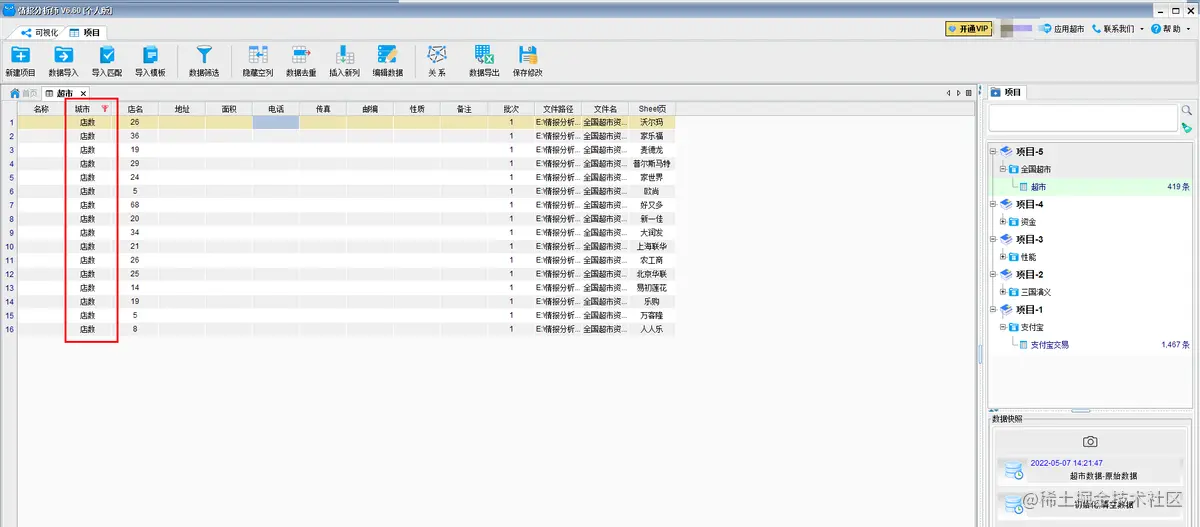Click the 店名 column header
Image resolution: width=1200 pixels, height=527 pixels.
[134, 108]
